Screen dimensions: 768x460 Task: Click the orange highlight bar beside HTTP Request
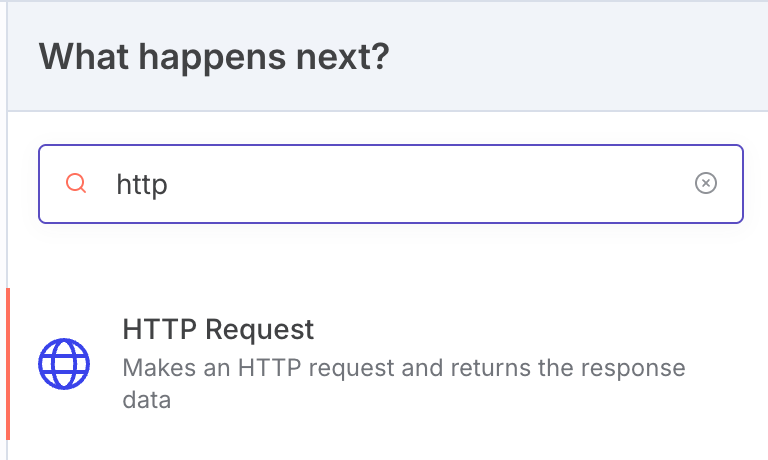8,364
